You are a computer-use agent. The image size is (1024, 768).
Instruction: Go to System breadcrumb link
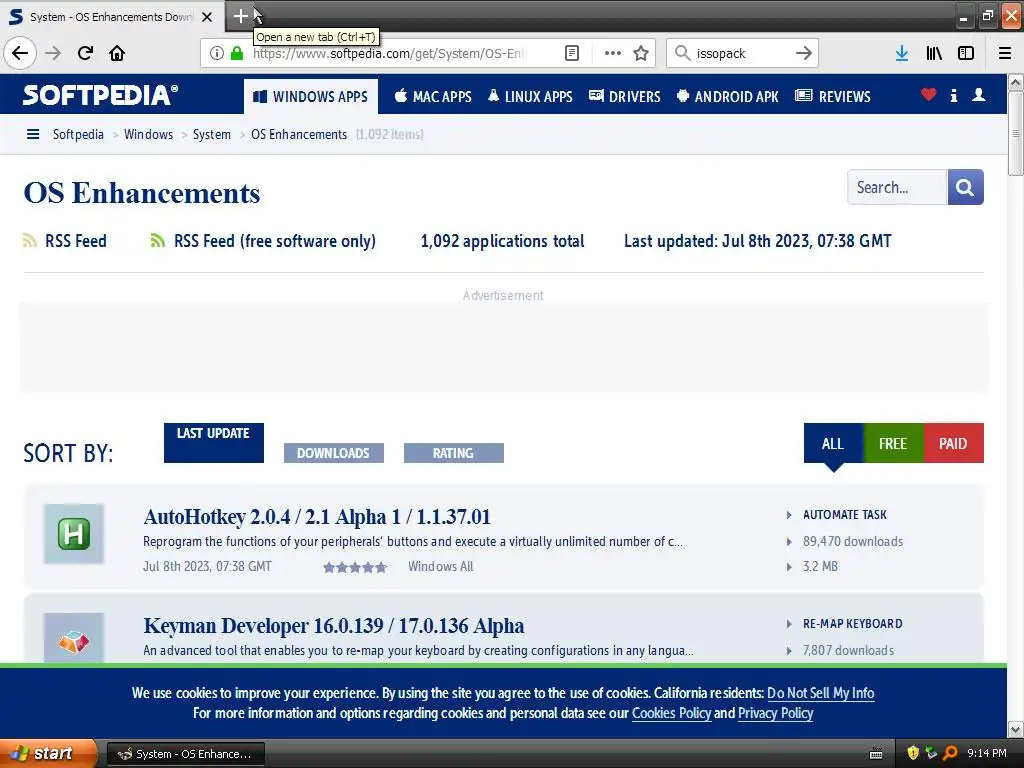212,135
